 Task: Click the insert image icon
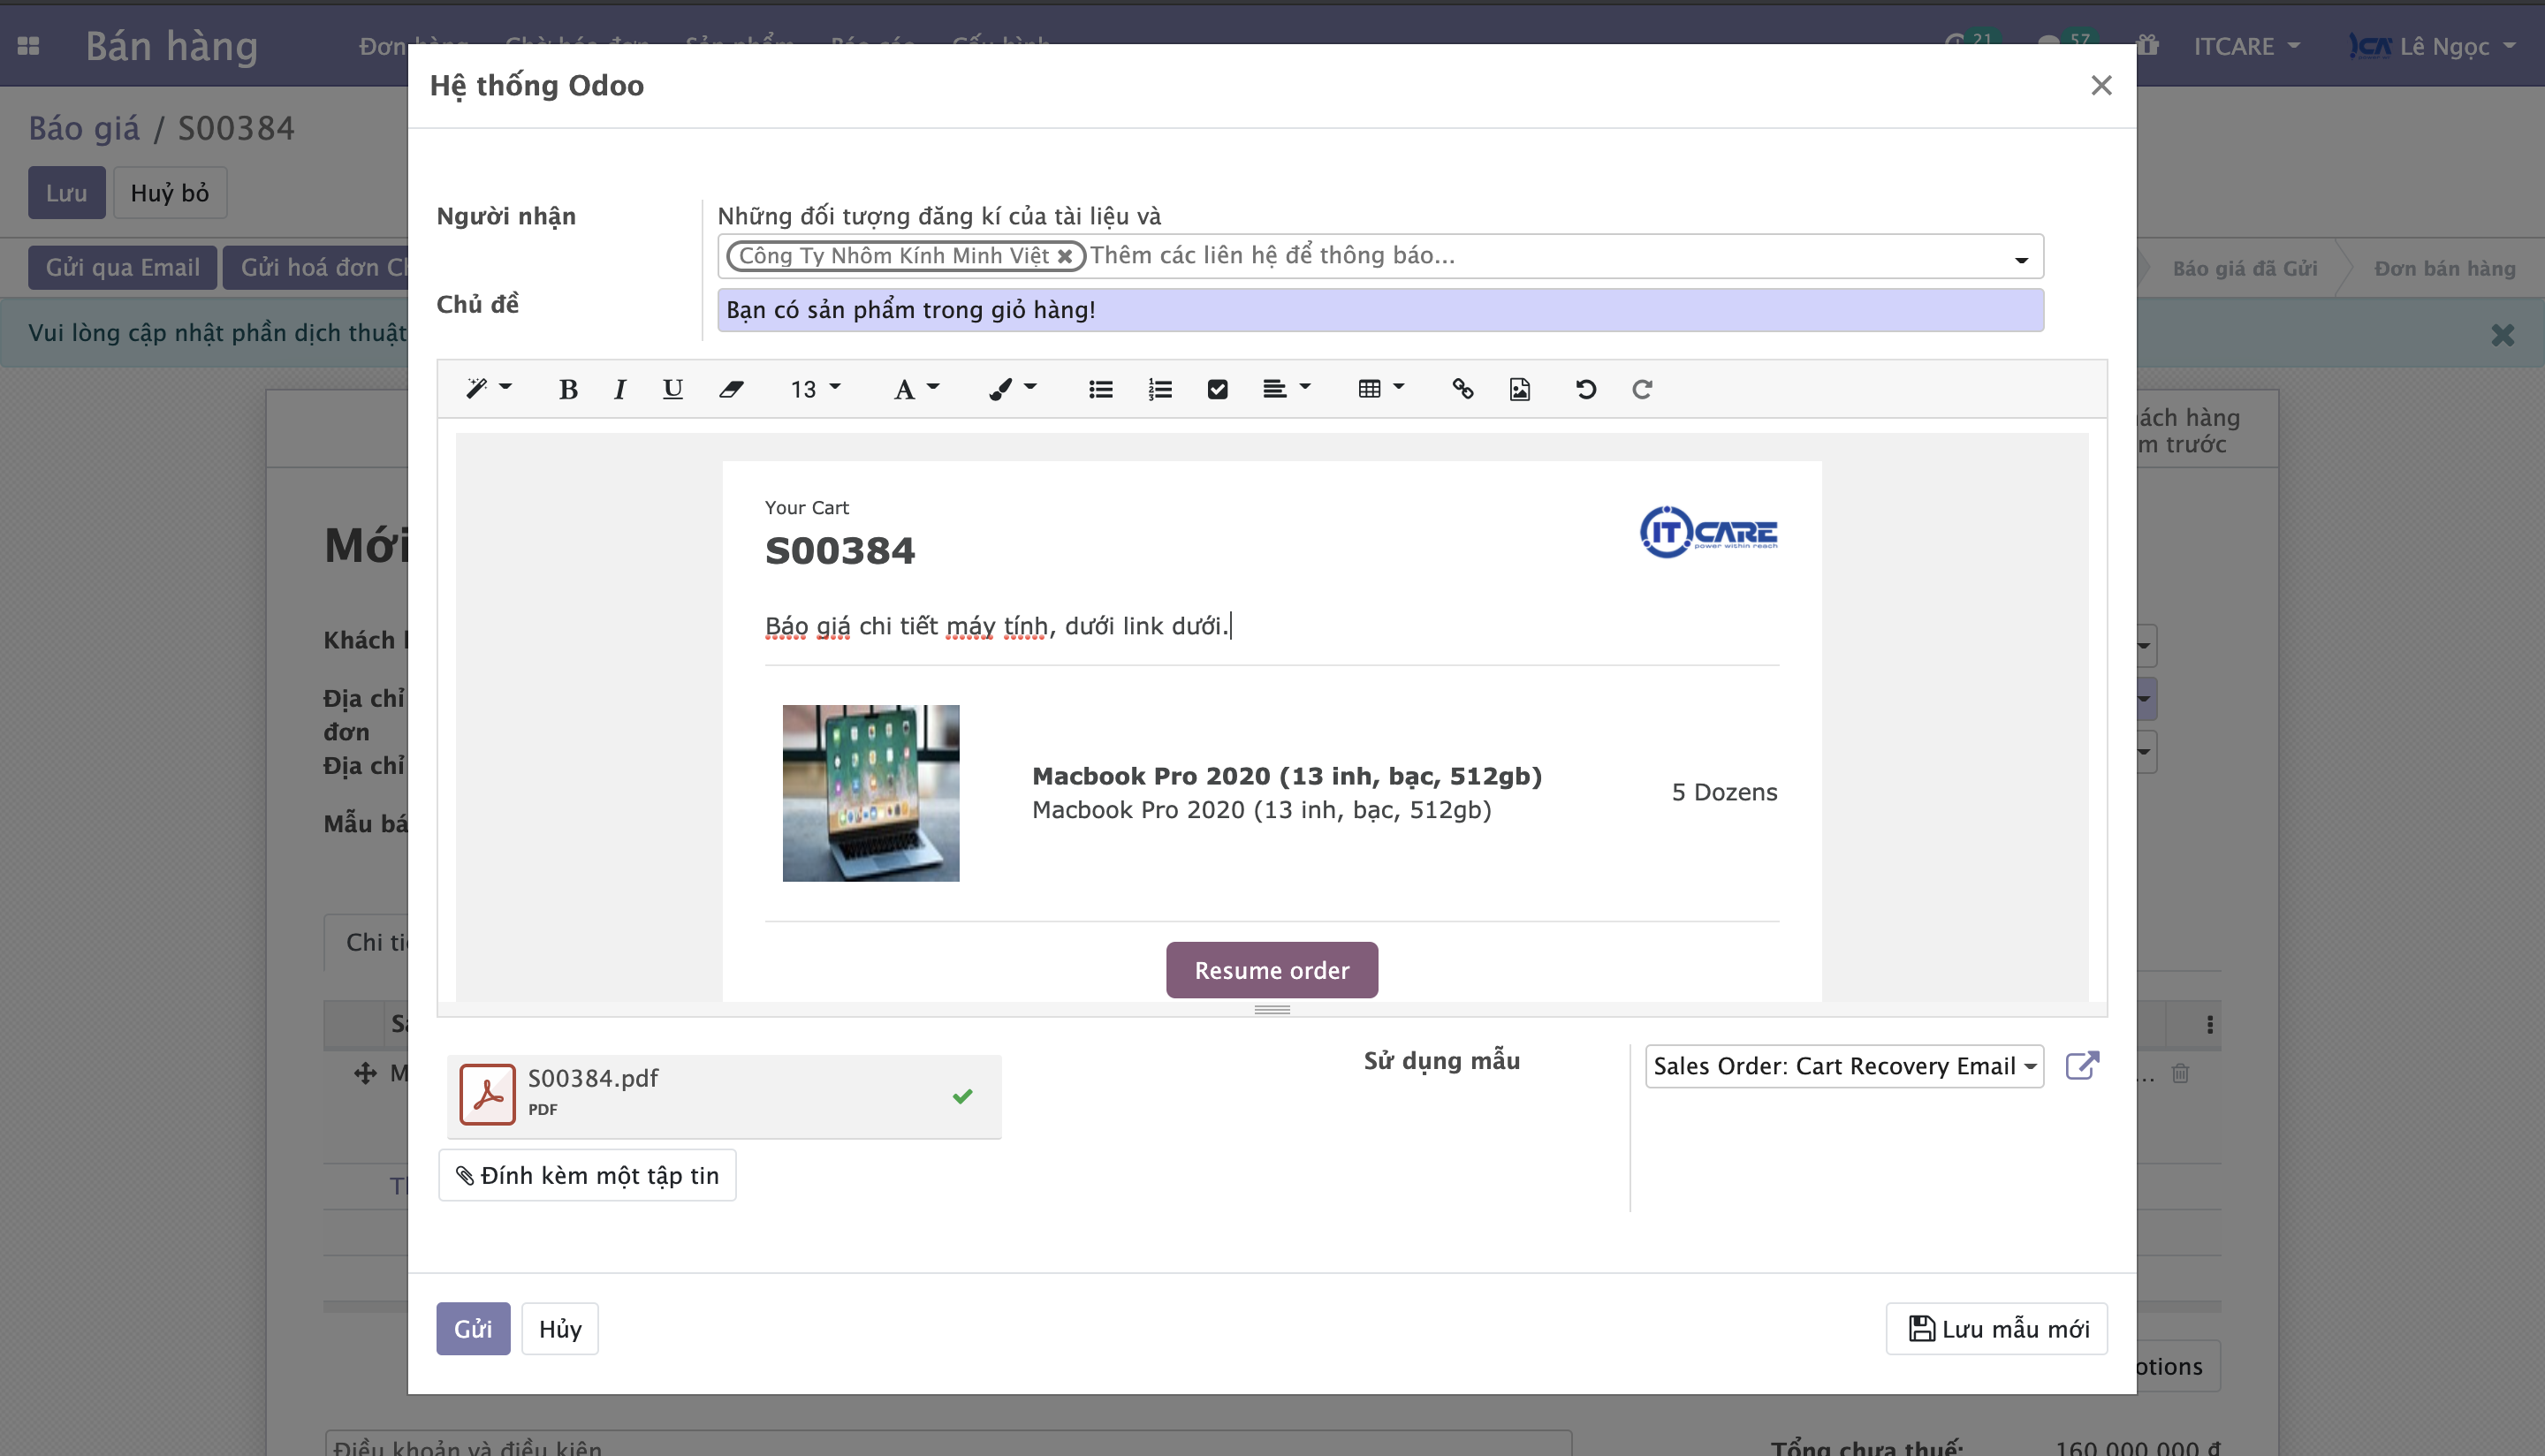1519,389
